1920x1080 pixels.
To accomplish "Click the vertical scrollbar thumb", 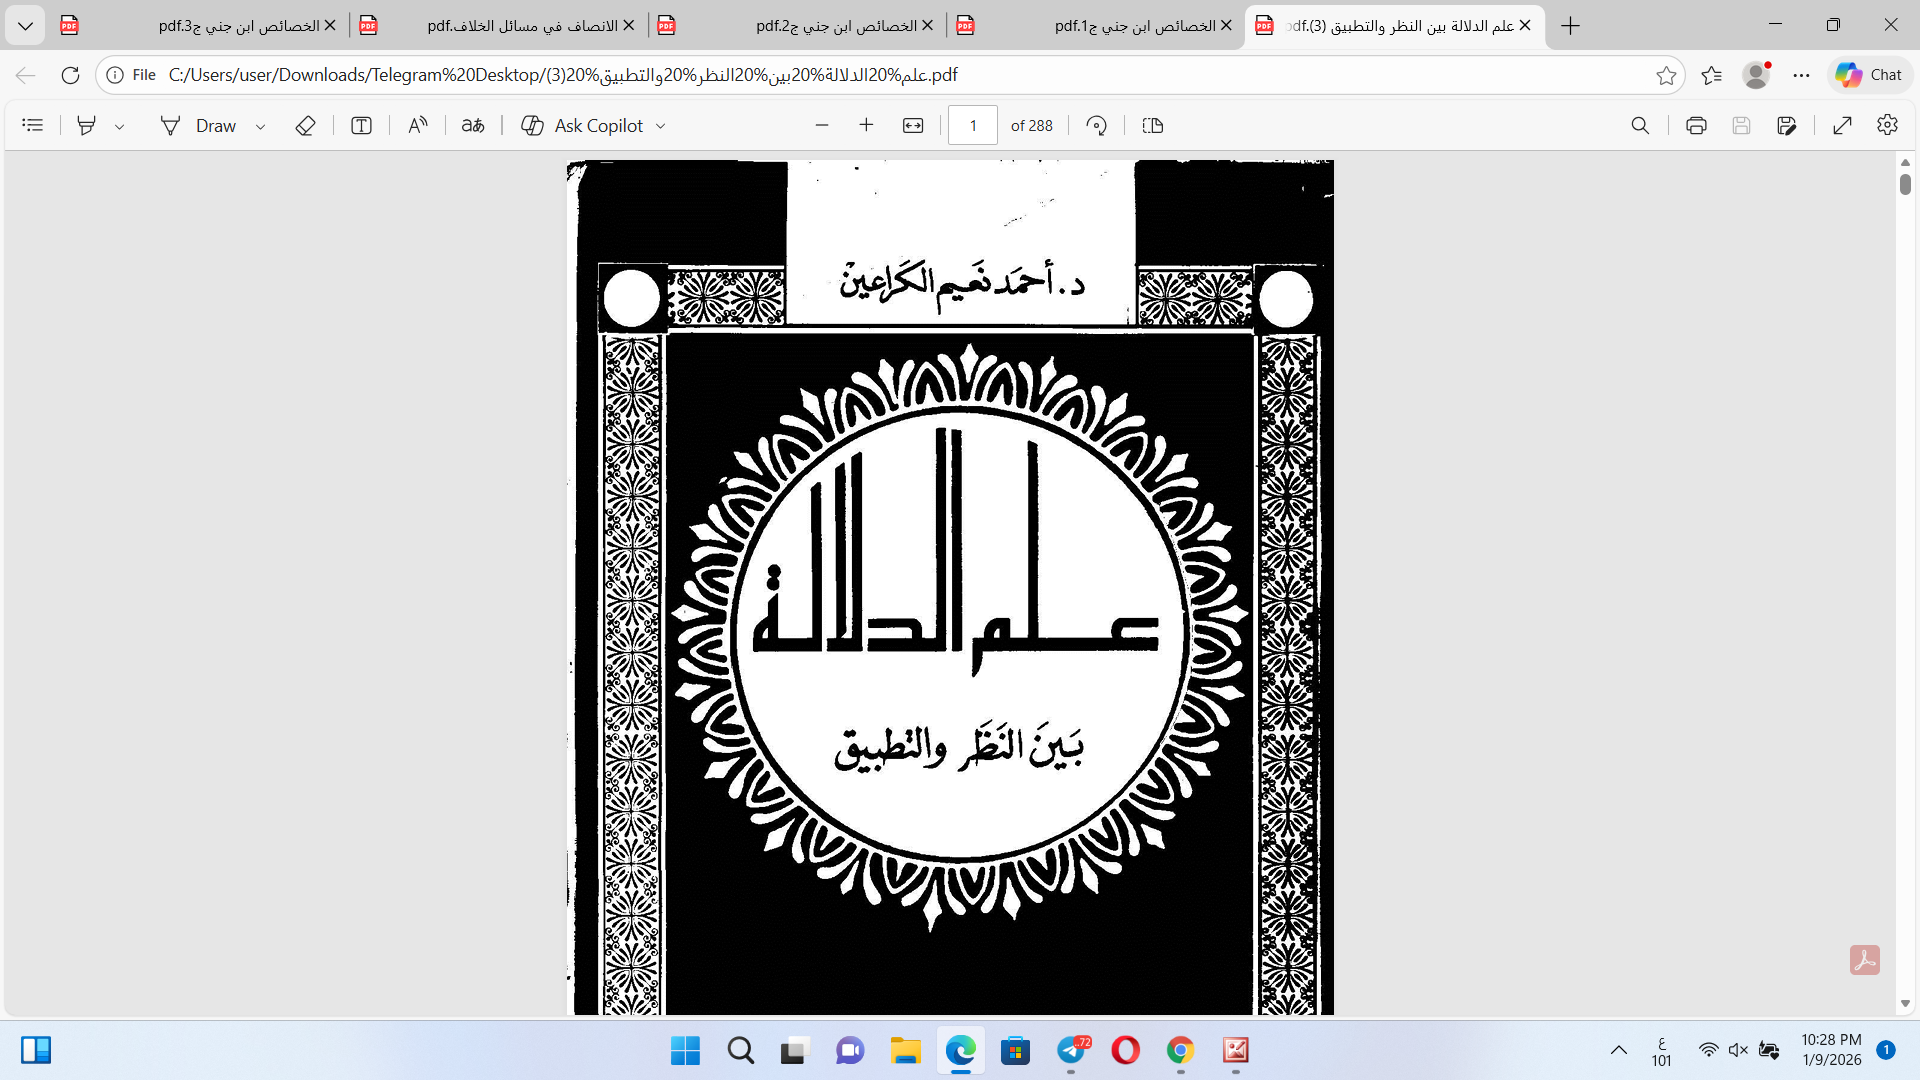I will [1905, 184].
